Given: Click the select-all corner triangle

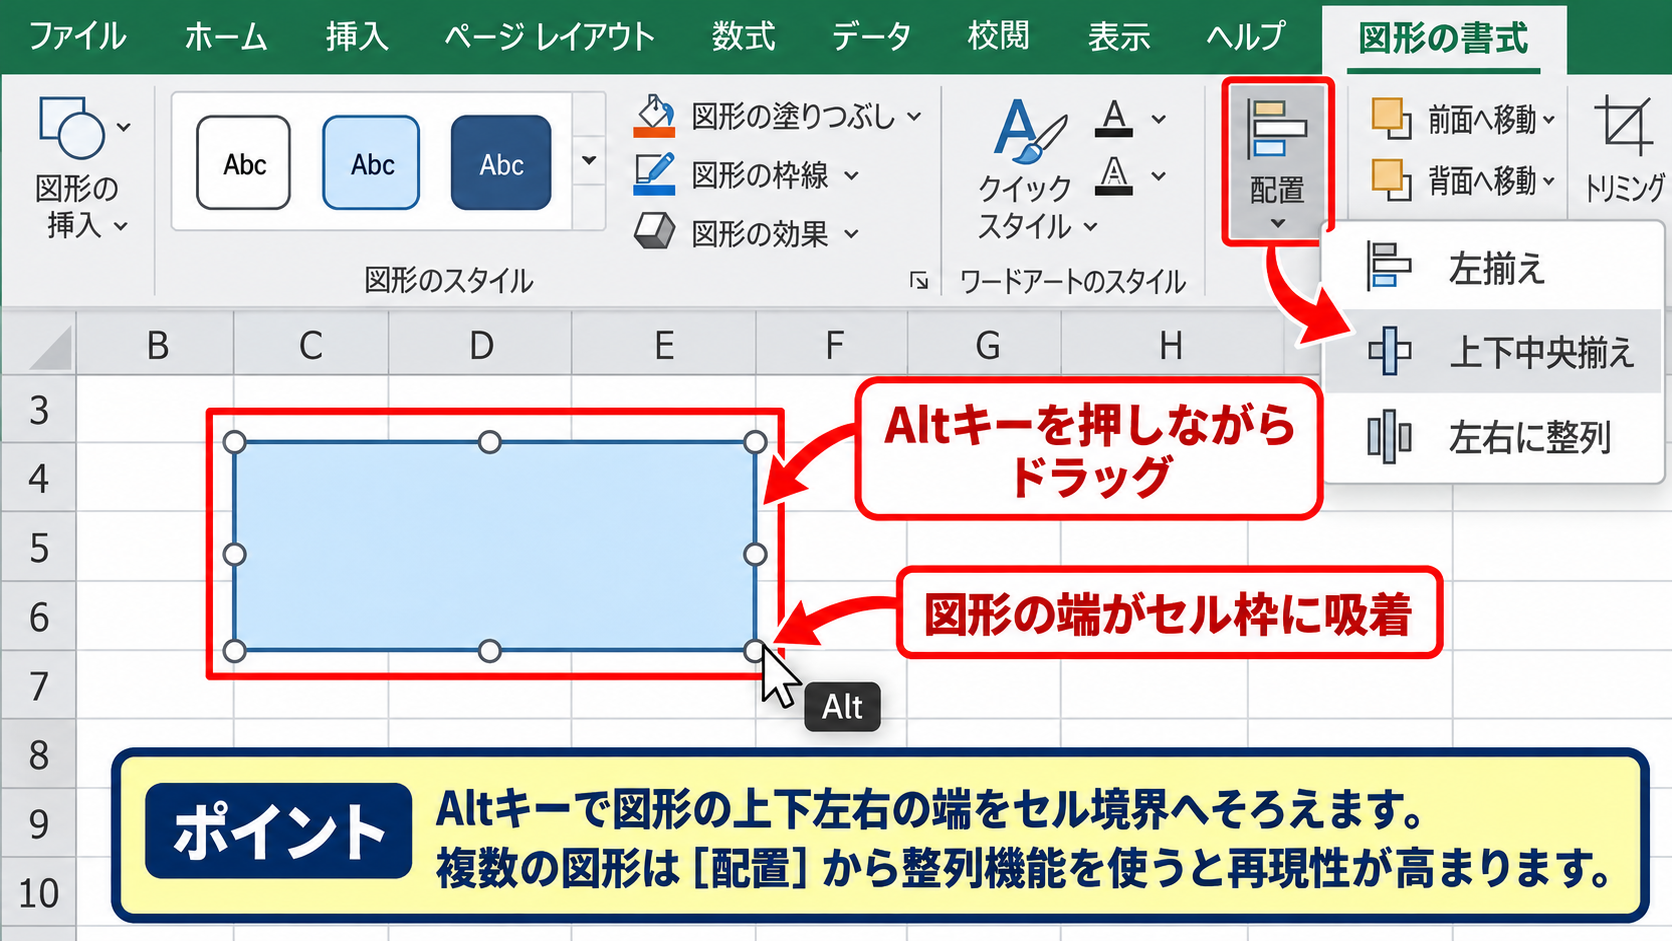Looking at the screenshot, I should [x=51, y=348].
